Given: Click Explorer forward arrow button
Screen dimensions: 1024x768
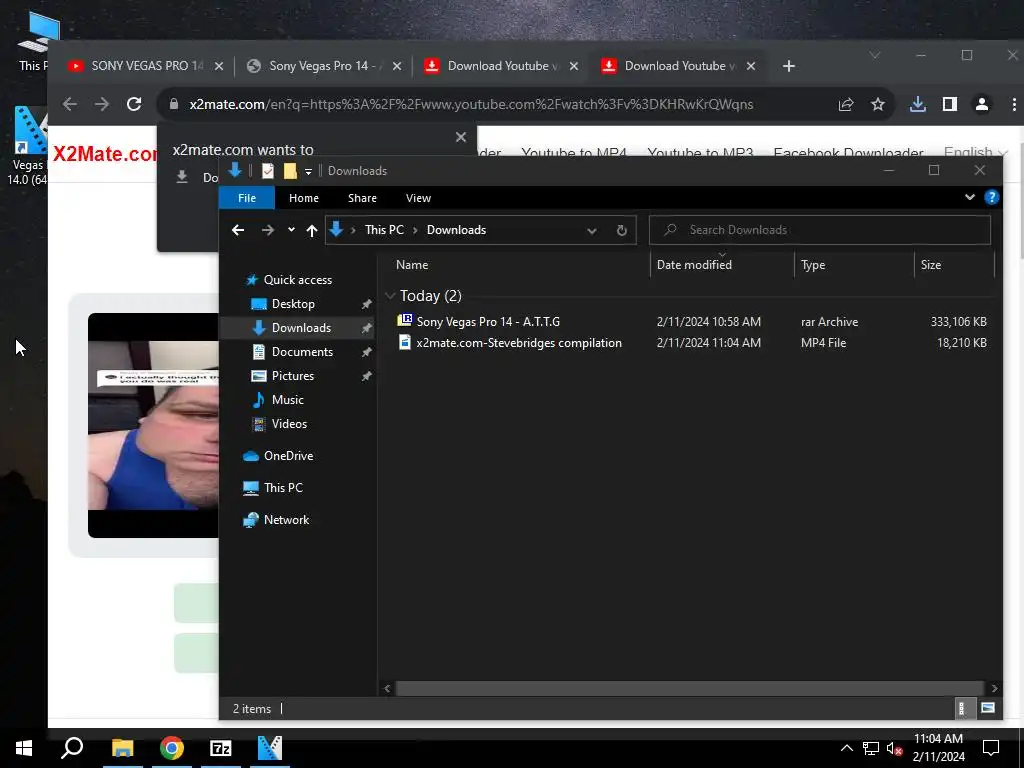Looking at the screenshot, I should [268, 230].
